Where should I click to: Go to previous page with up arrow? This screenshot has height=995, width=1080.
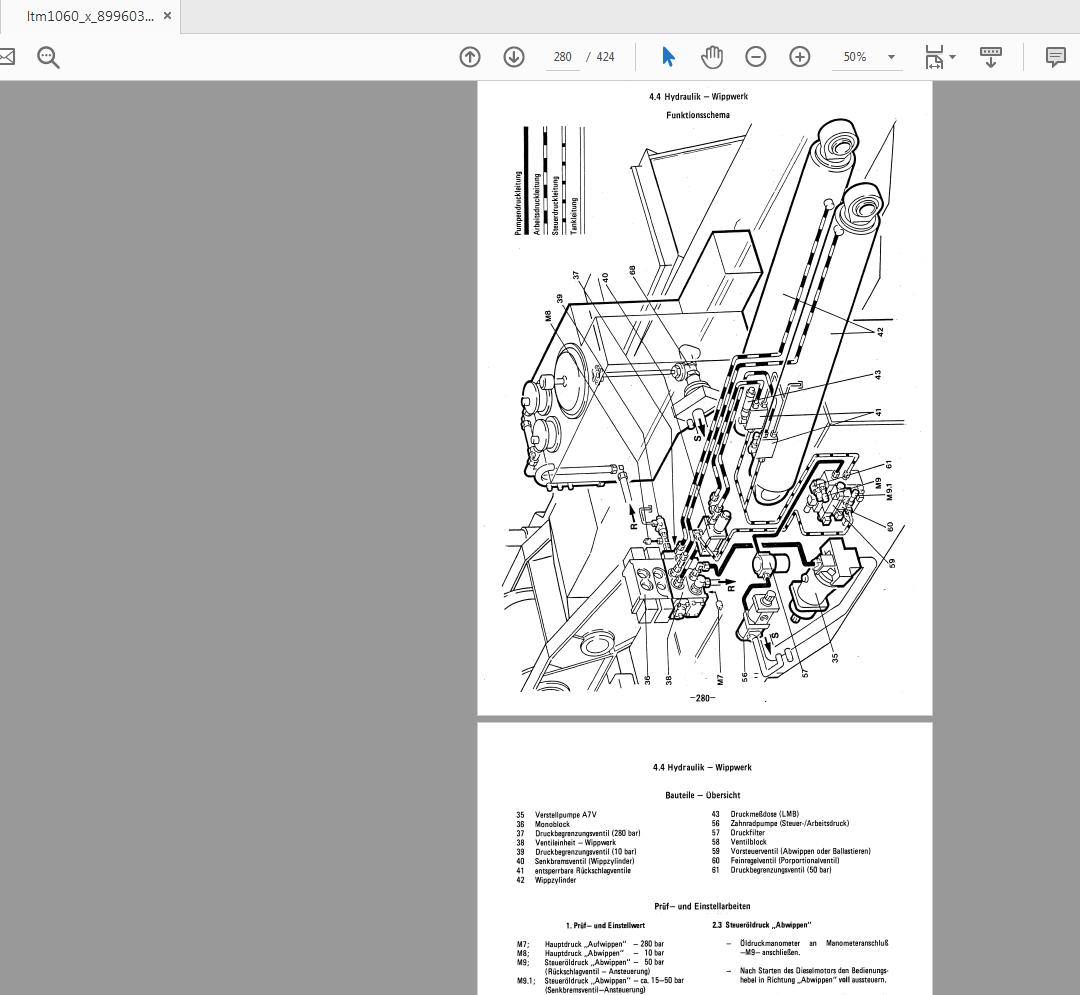(x=470, y=56)
